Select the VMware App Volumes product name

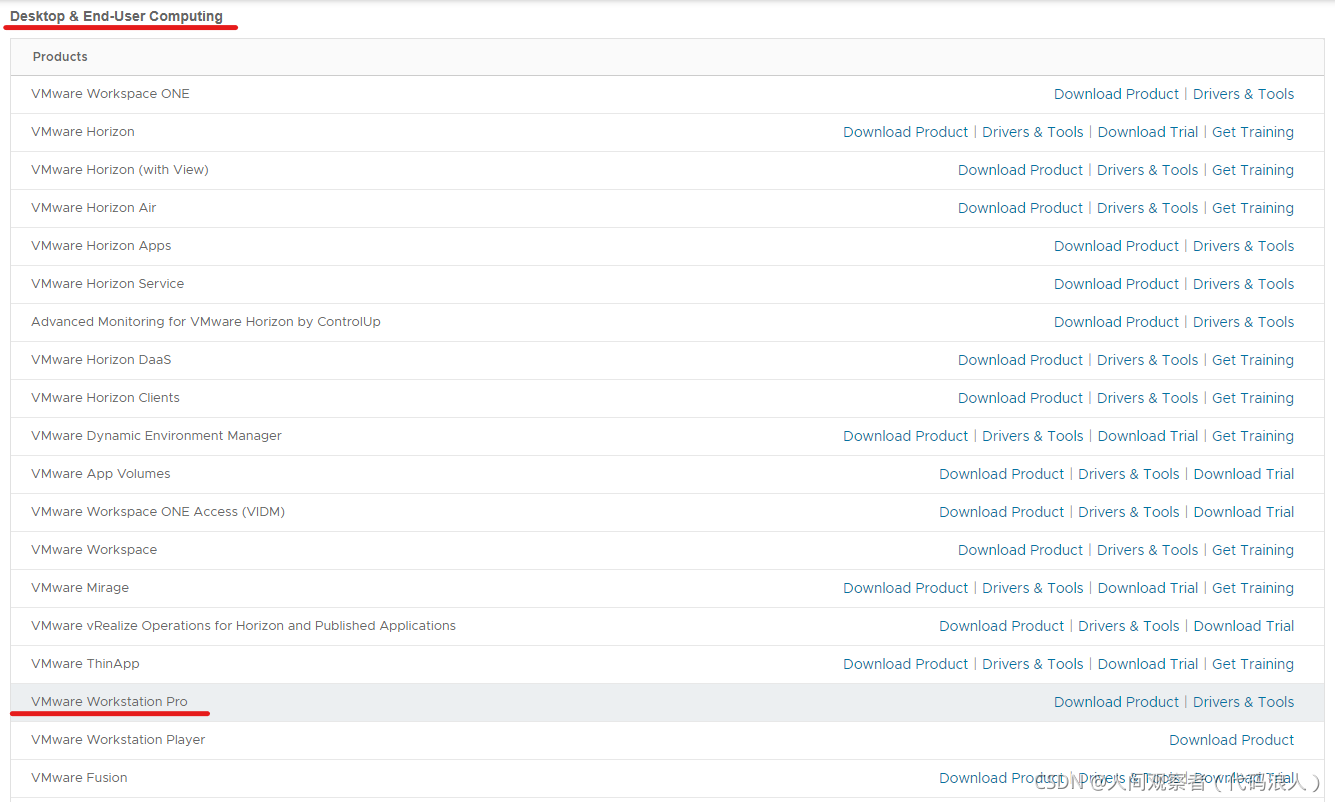[100, 474]
